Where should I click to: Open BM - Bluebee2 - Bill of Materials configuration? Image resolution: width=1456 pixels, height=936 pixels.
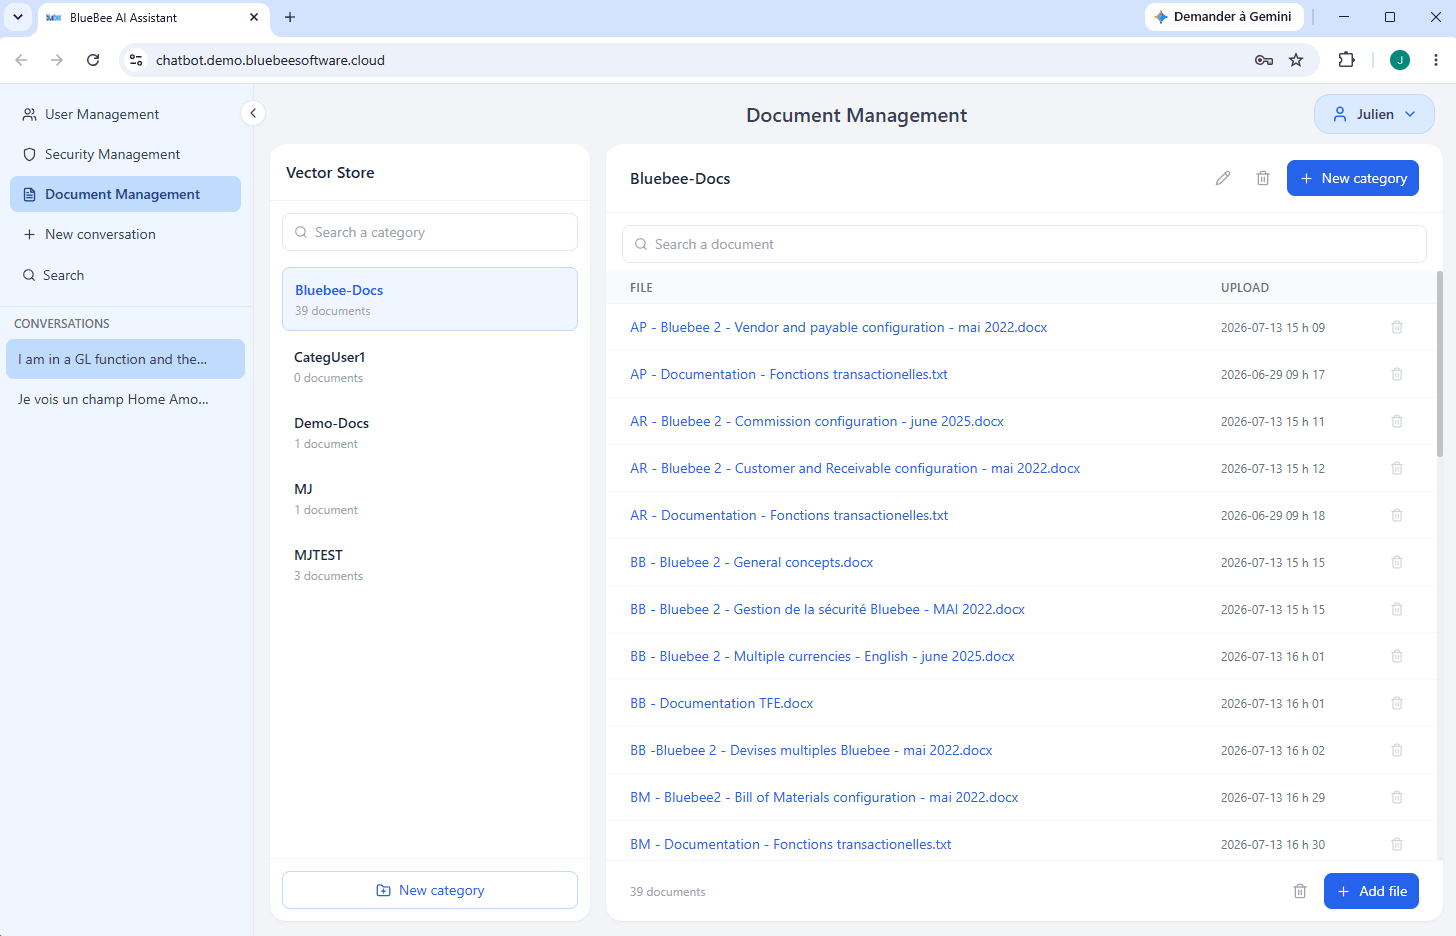tap(824, 797)
